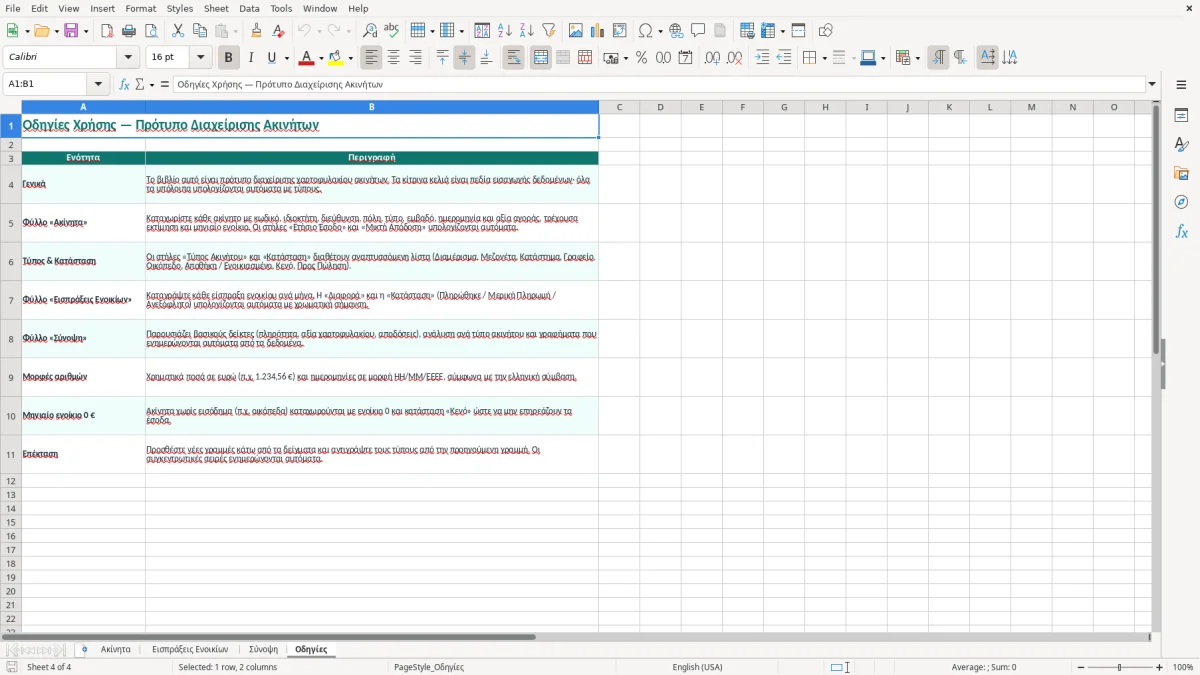Switch to the Ακίνητα sheet tab

pyautogui.click(x=116, y=649)
